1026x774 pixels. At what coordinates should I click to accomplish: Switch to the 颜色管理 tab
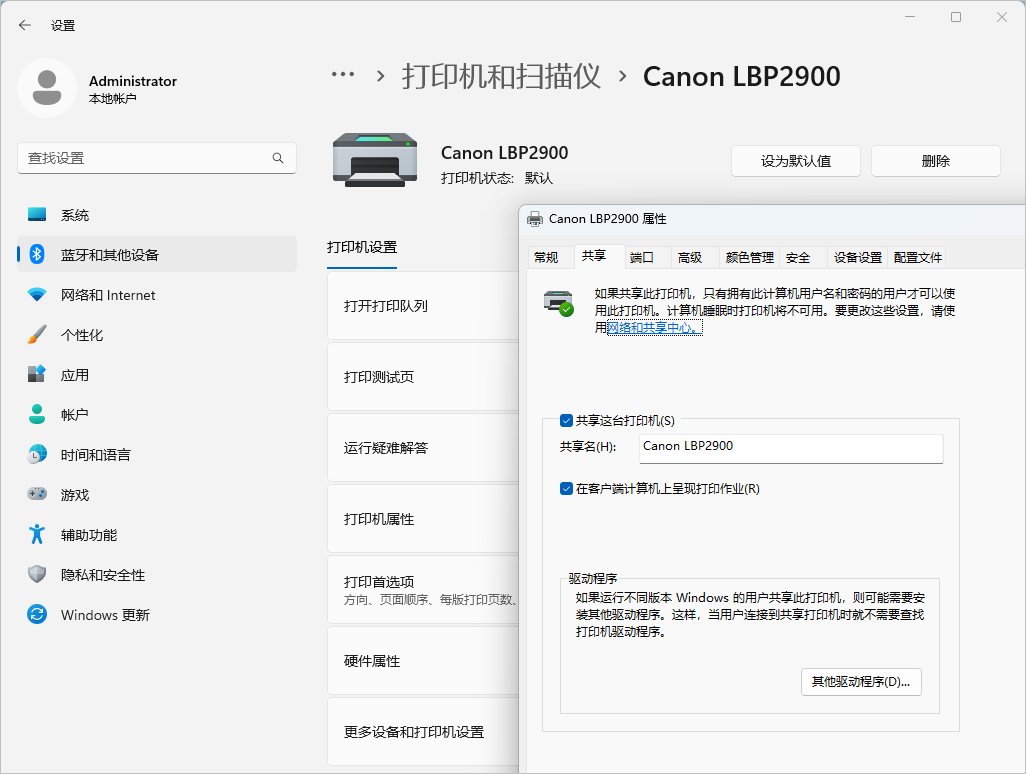coord(750,258)
